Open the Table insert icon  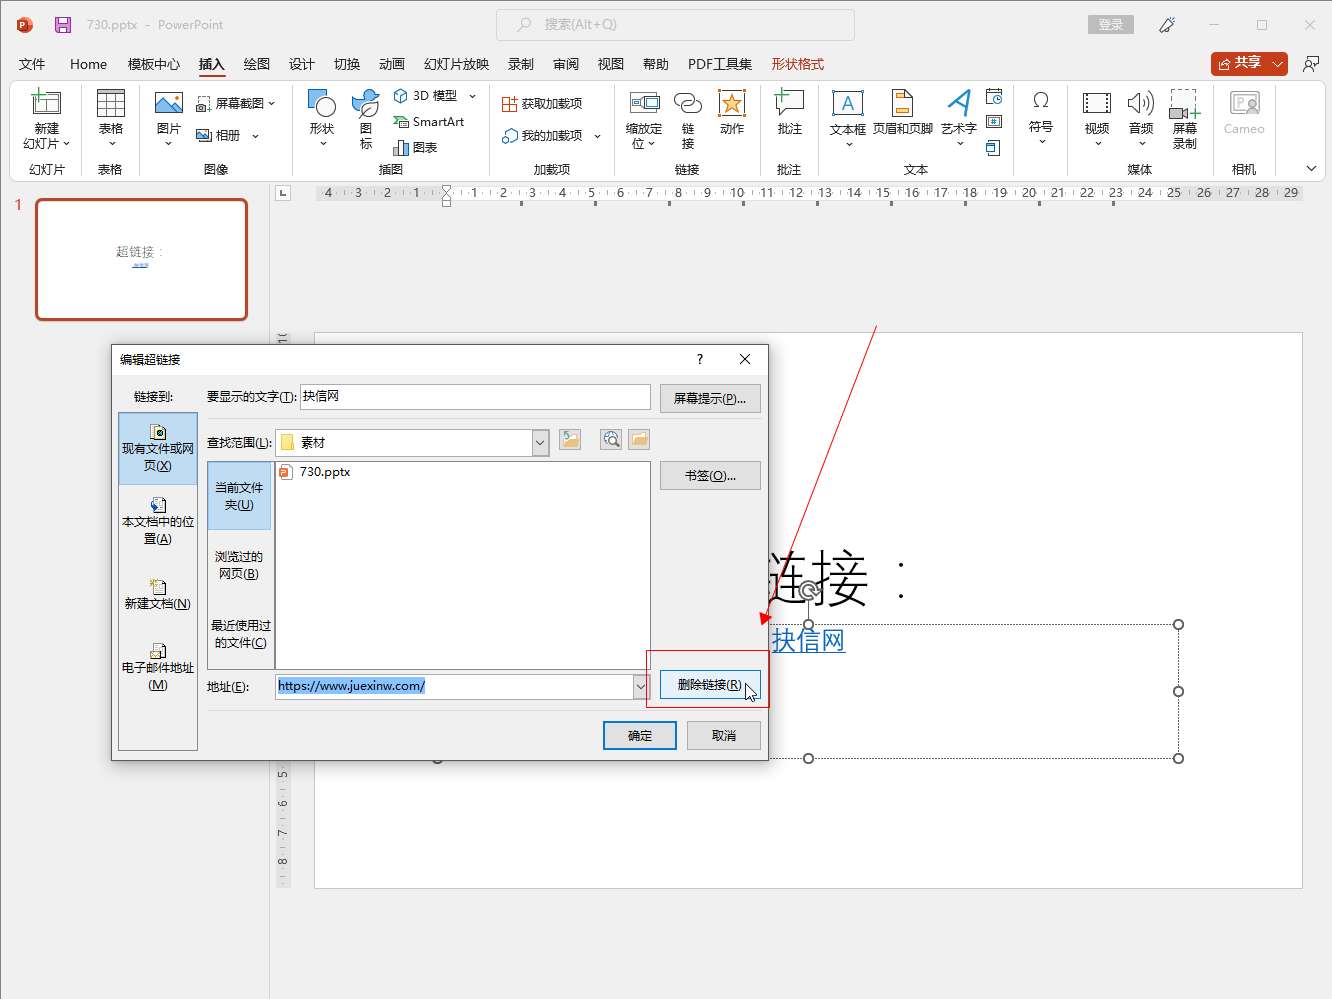tap(110, 102)
